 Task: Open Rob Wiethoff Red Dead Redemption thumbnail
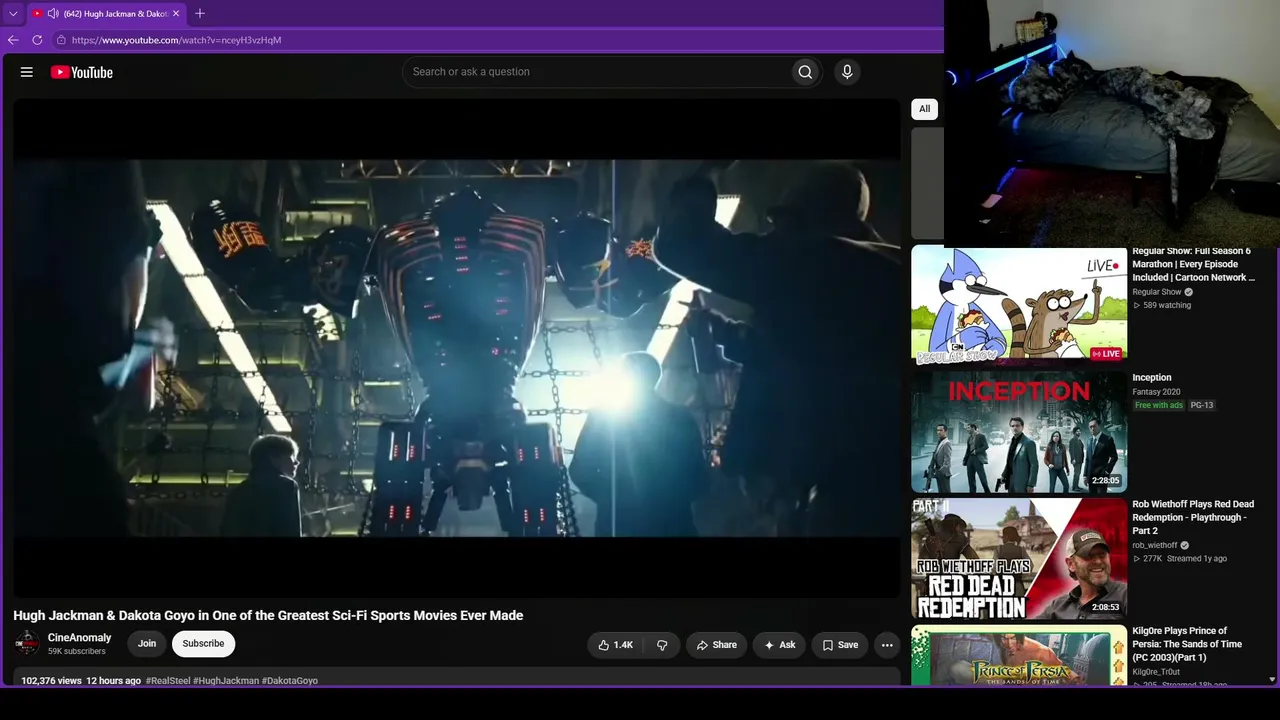pos(1019,559)
